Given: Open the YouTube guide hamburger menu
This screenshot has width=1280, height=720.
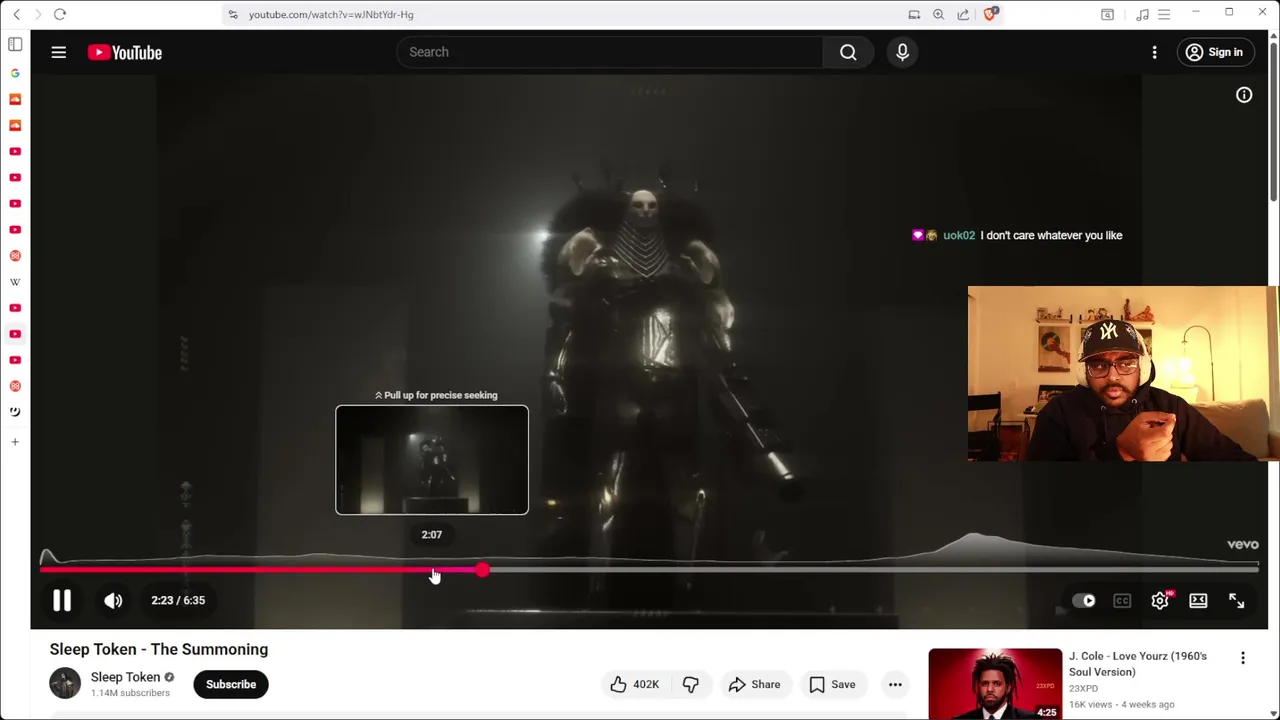Looking at the screenshot, I should coord(59,52).
